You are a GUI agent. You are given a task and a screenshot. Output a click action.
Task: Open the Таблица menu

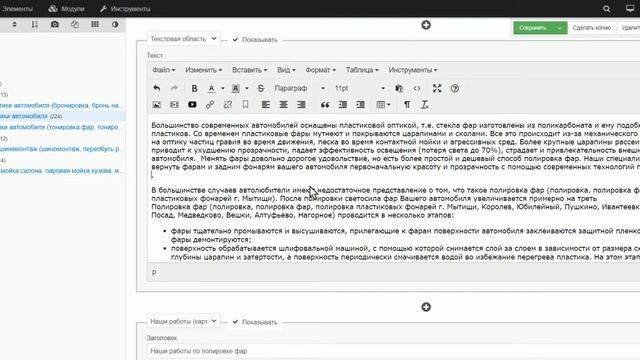tap(362, 70)
